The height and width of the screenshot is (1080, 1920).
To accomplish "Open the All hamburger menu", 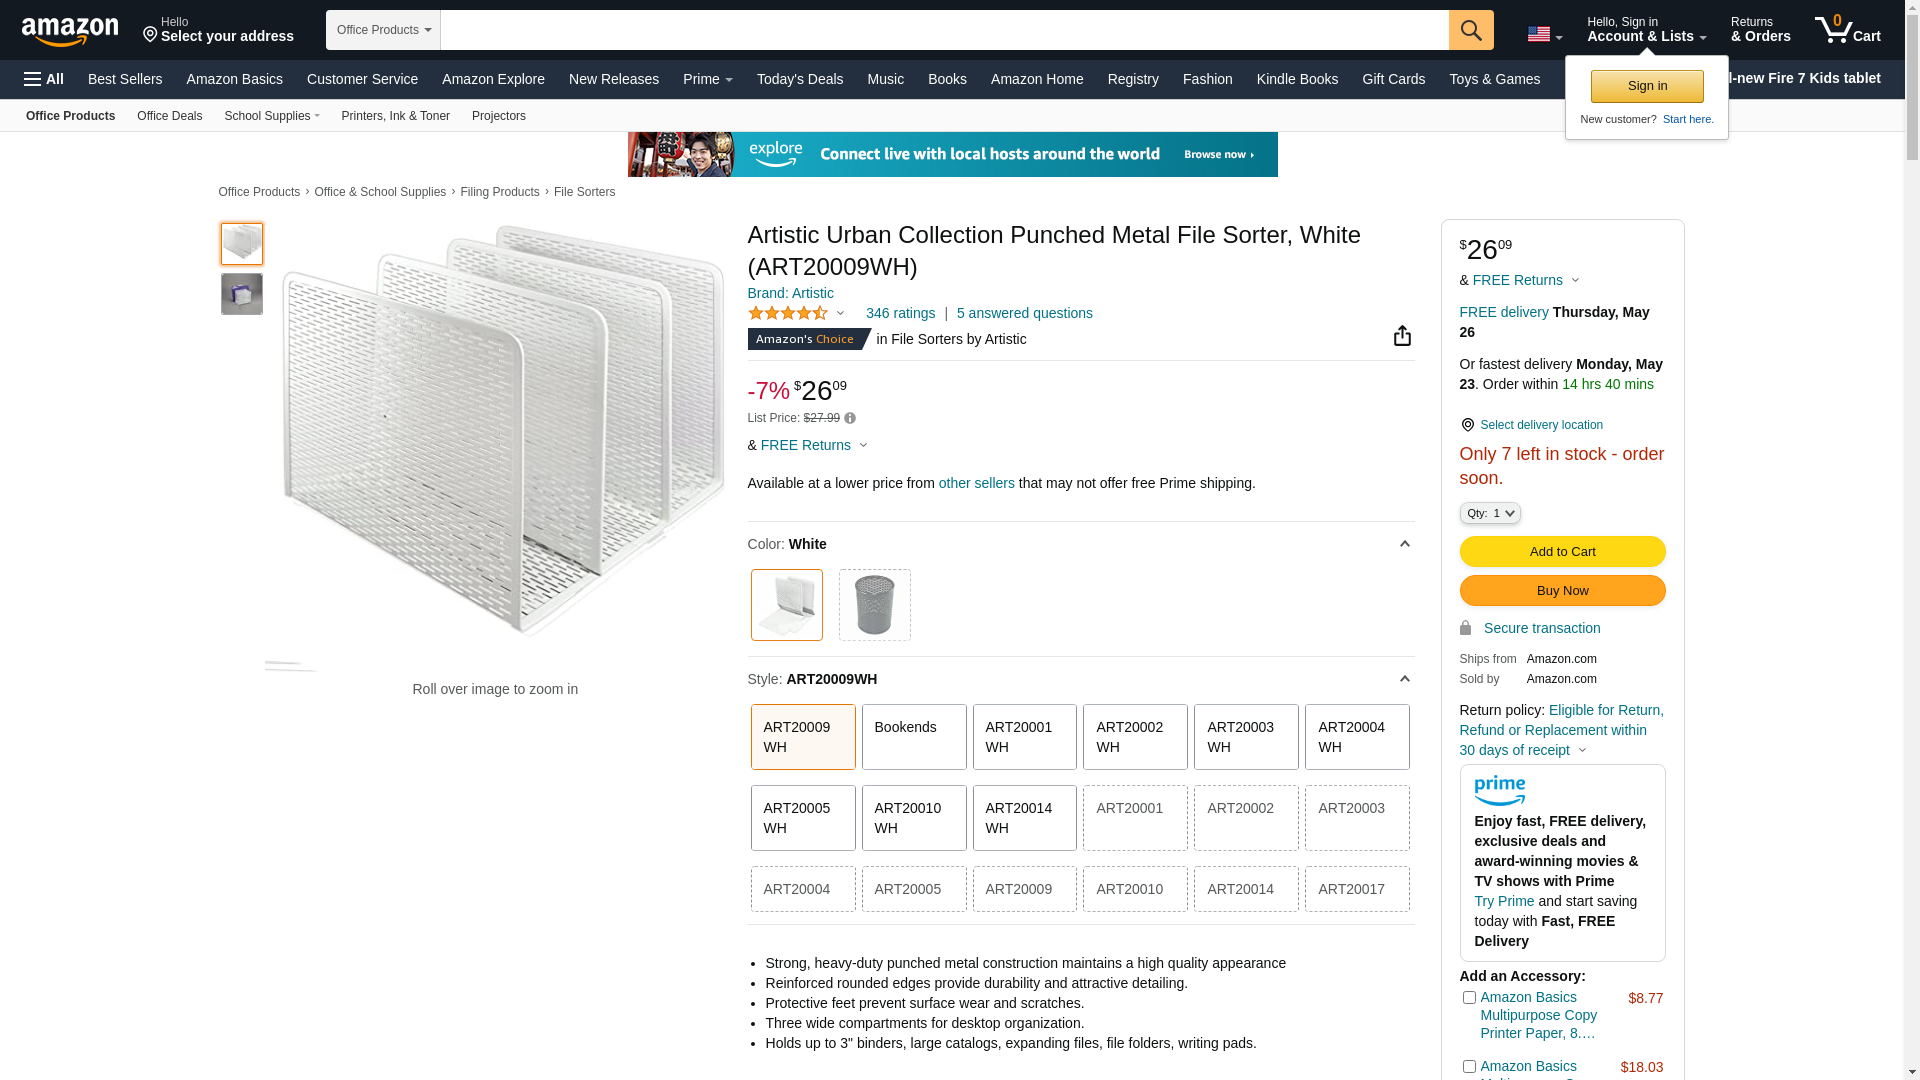I will coord(44,79).
